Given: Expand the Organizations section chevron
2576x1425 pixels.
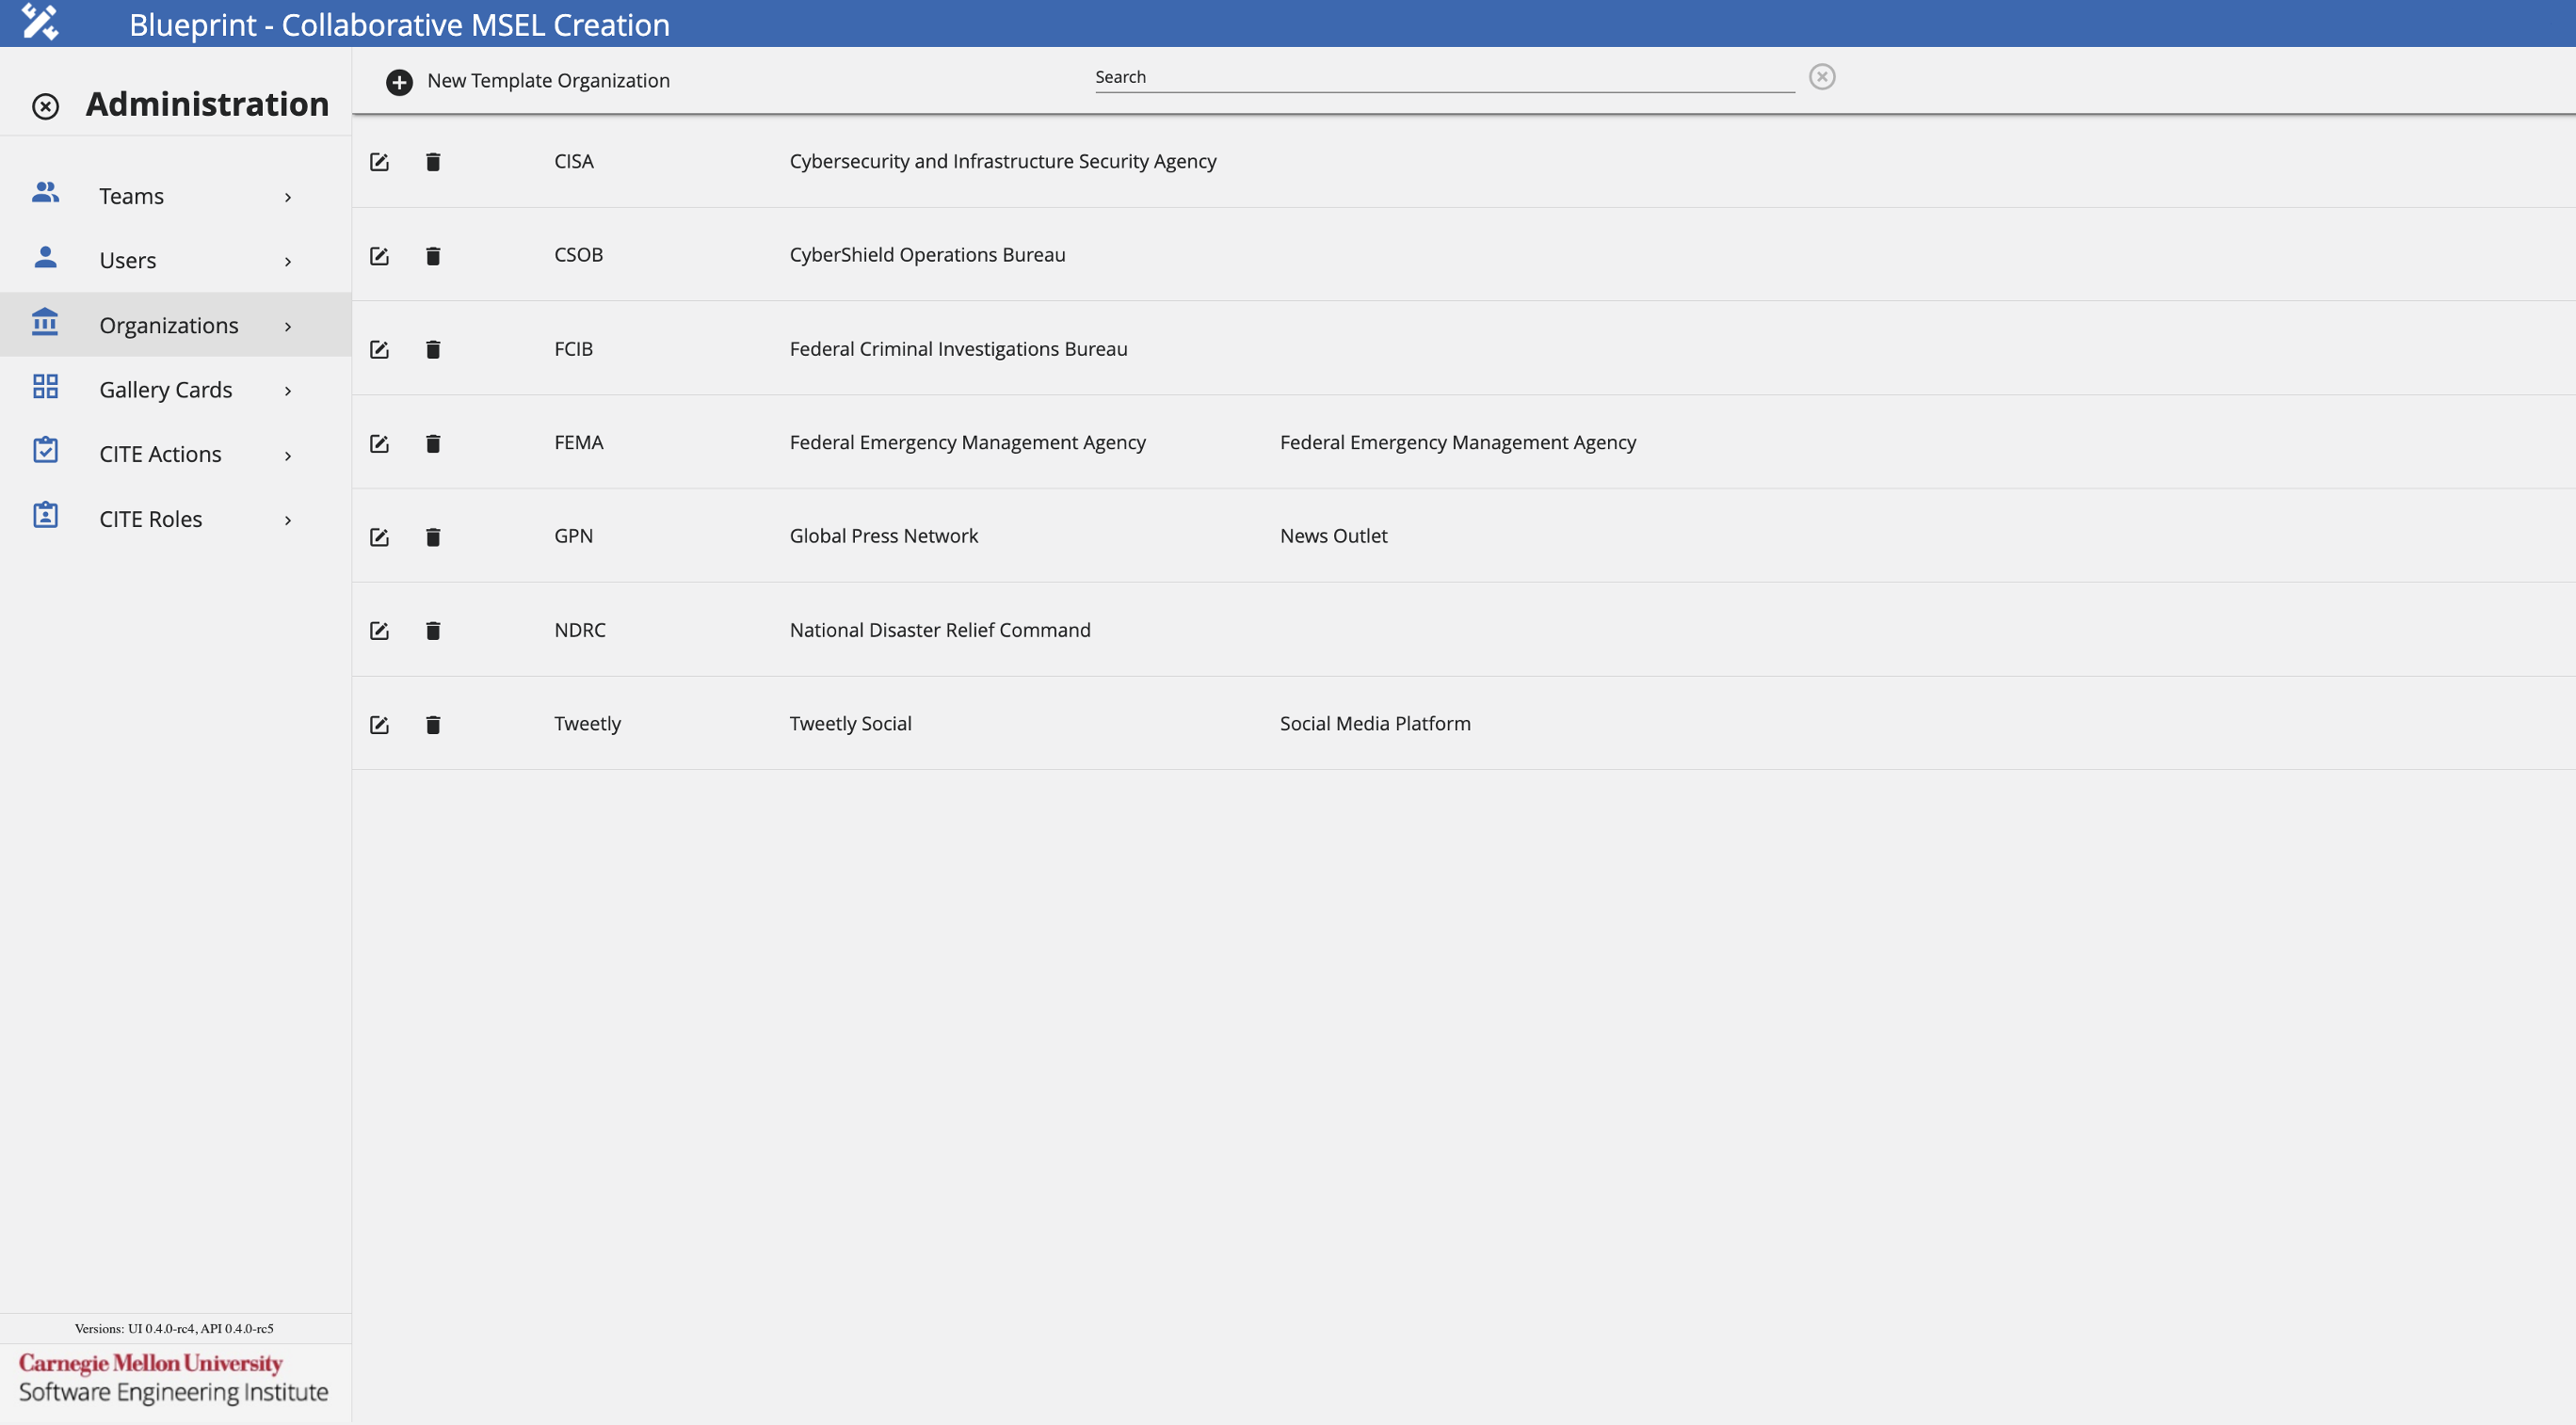Looking at the screenshot, I should 288,326.
